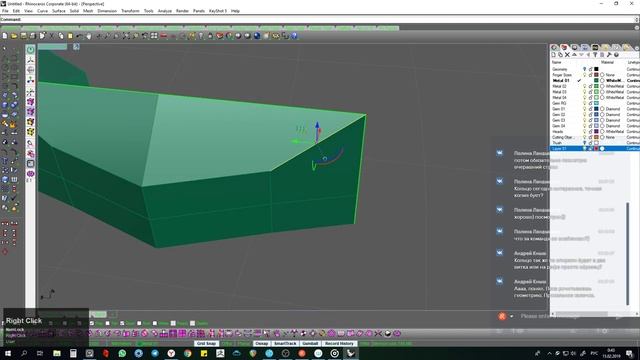Click the Cut scissors icon
This screenshot has width=640, height=360.
[51, 36]
